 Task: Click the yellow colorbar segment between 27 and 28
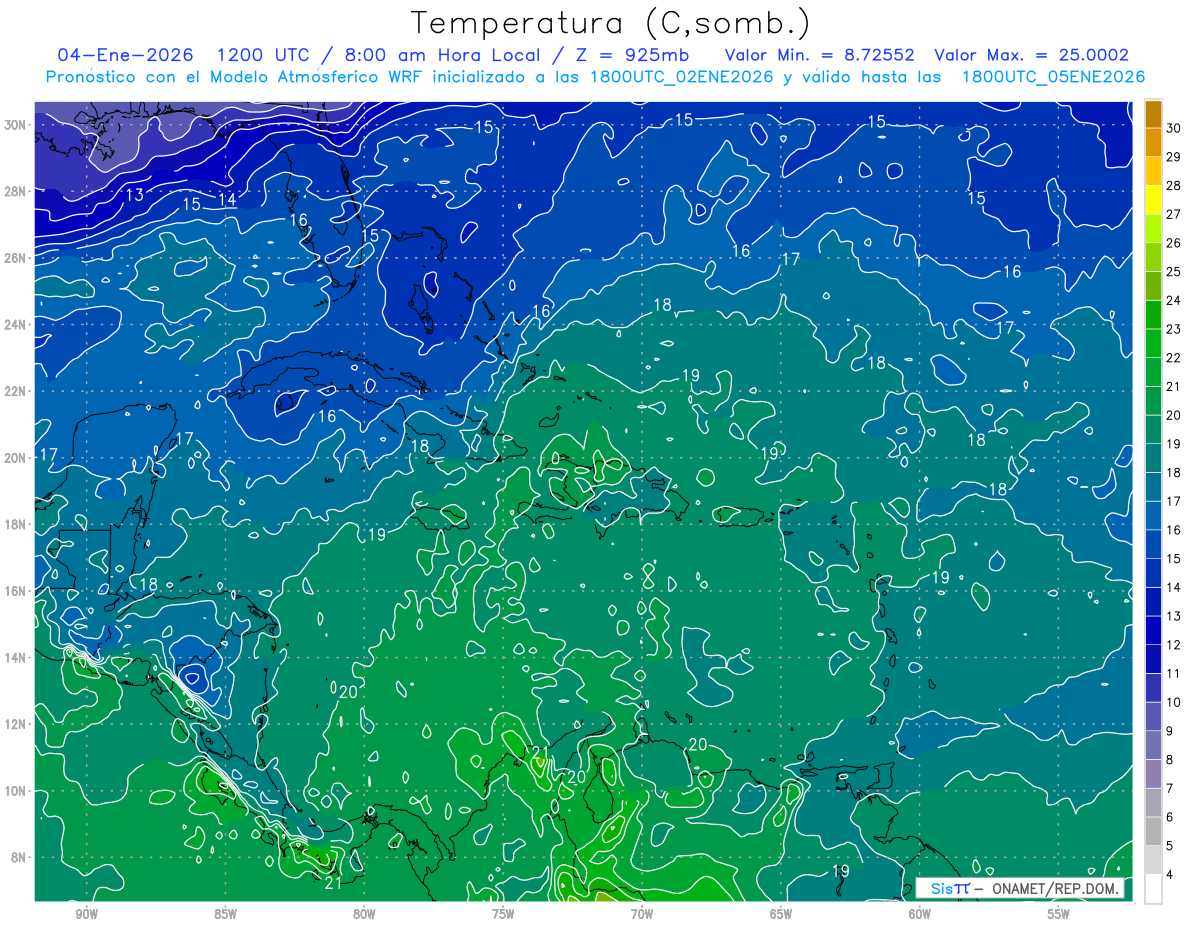[x=1153, y=200]
